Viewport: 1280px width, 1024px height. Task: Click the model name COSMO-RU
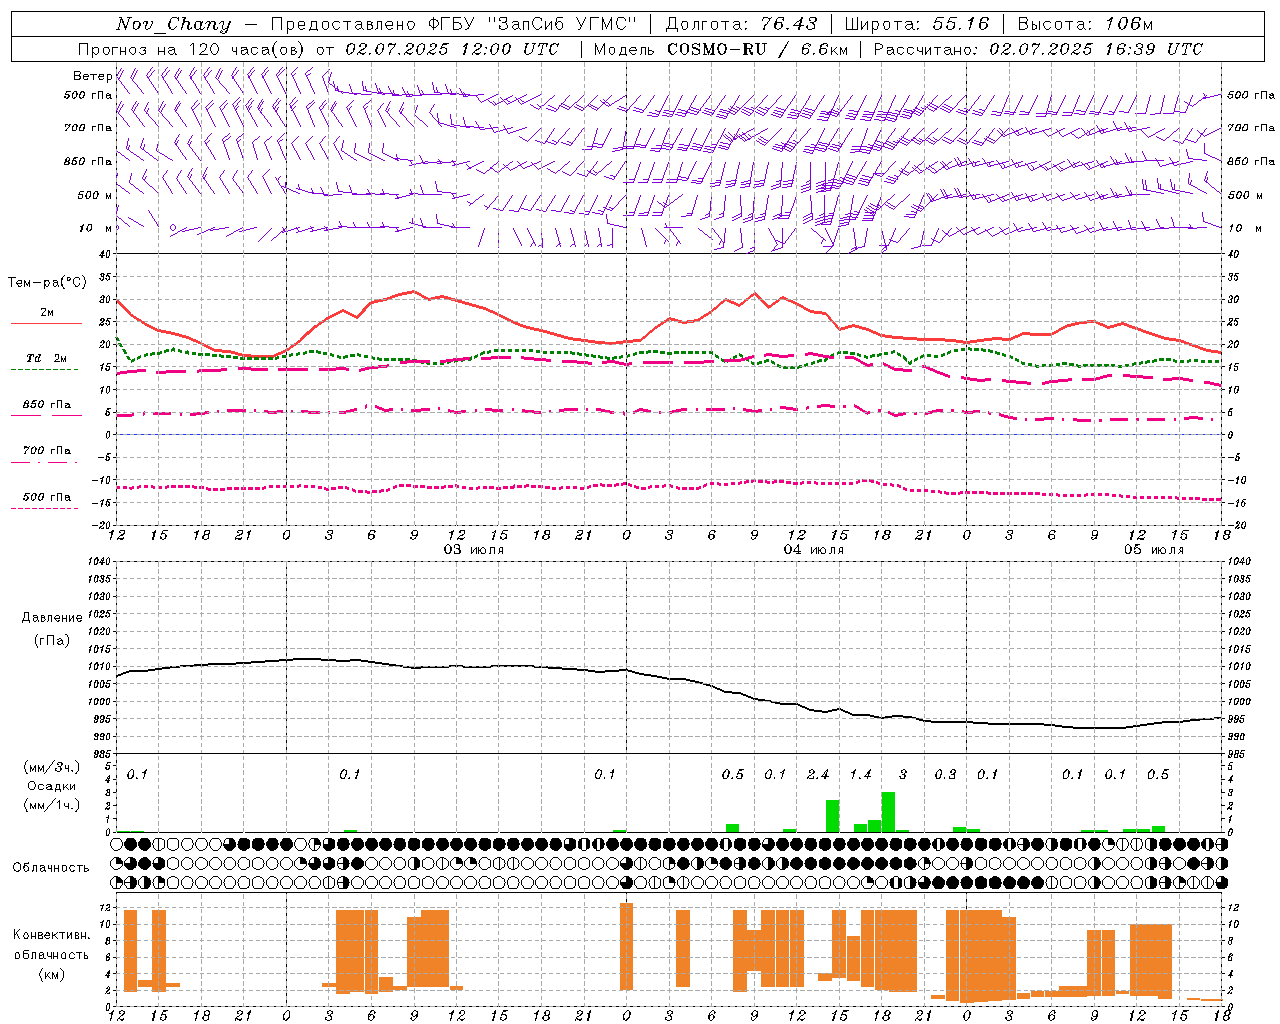(718, 49)
